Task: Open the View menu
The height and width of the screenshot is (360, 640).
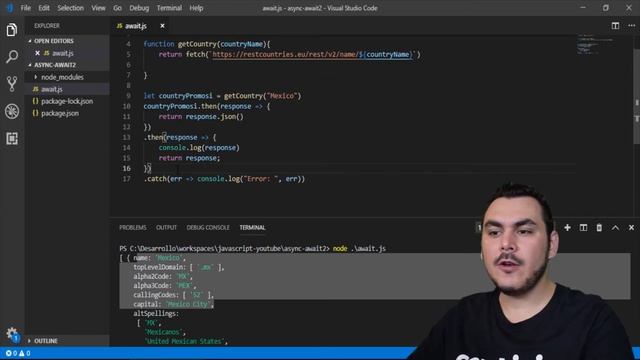Action: tap(98, 8)
